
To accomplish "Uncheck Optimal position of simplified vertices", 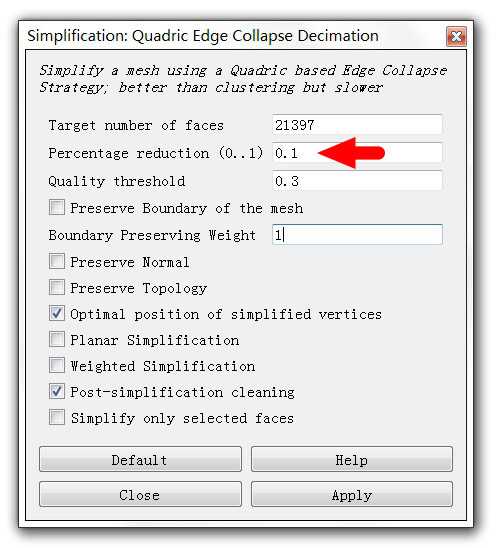I will point(57,313).
